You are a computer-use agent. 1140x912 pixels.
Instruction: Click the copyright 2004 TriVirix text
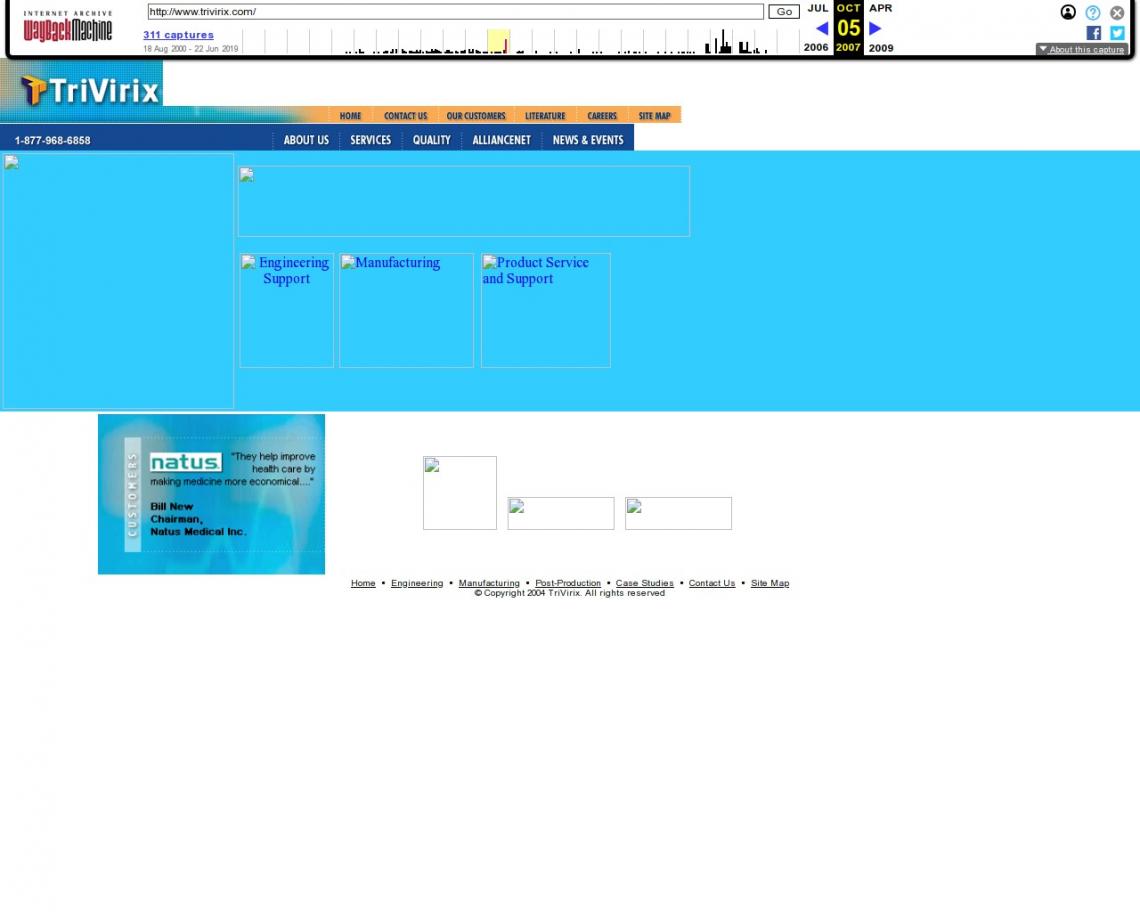tap(569, 593)
